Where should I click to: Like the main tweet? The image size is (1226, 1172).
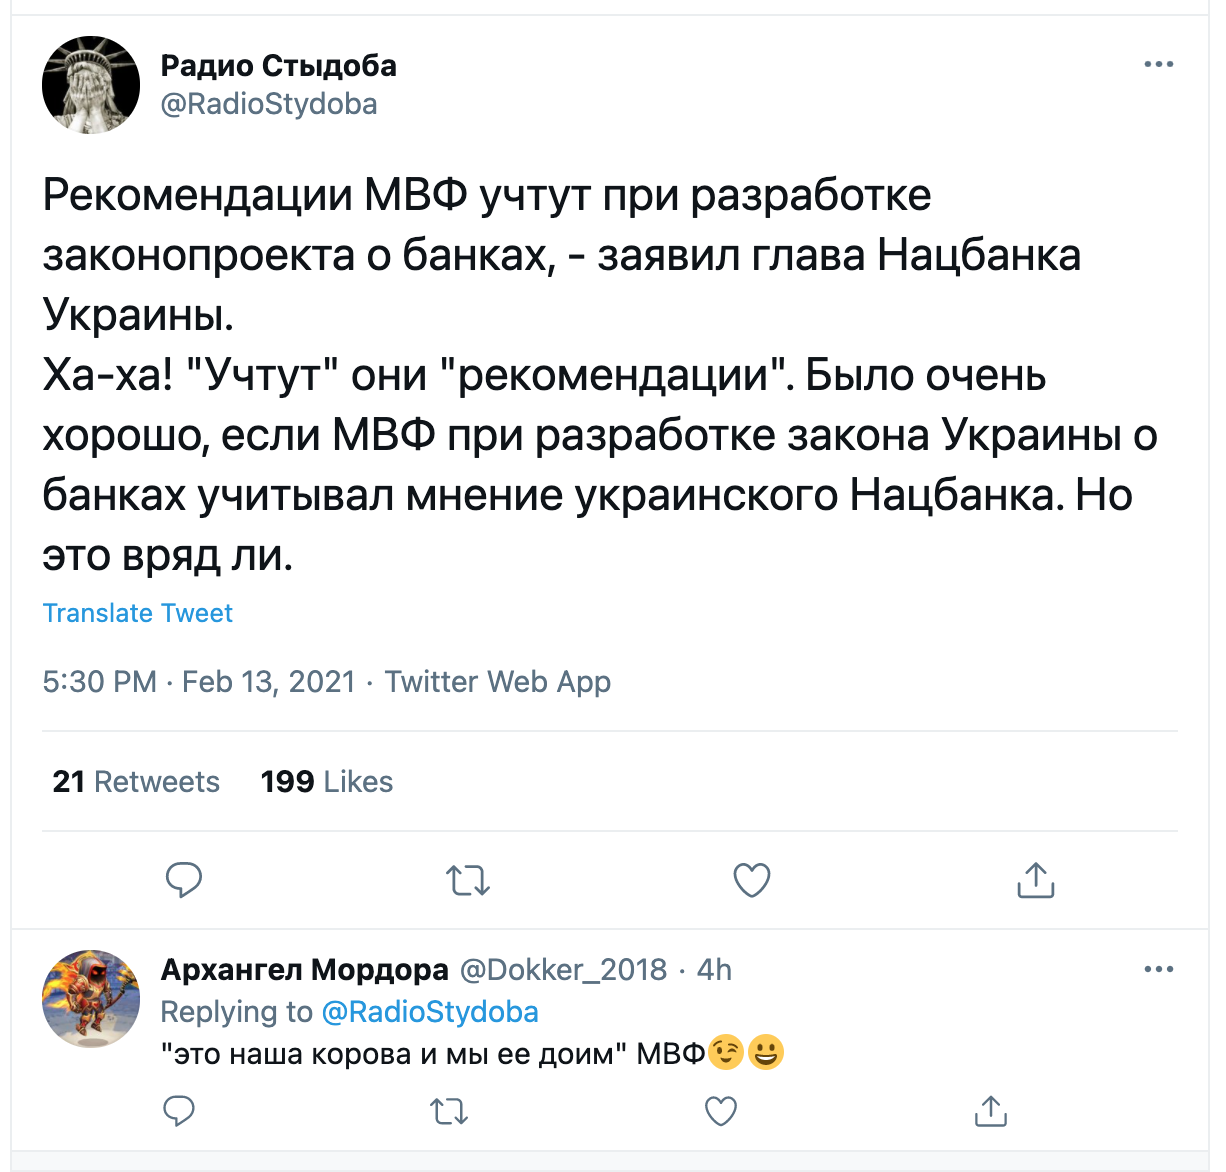[752, 880]
